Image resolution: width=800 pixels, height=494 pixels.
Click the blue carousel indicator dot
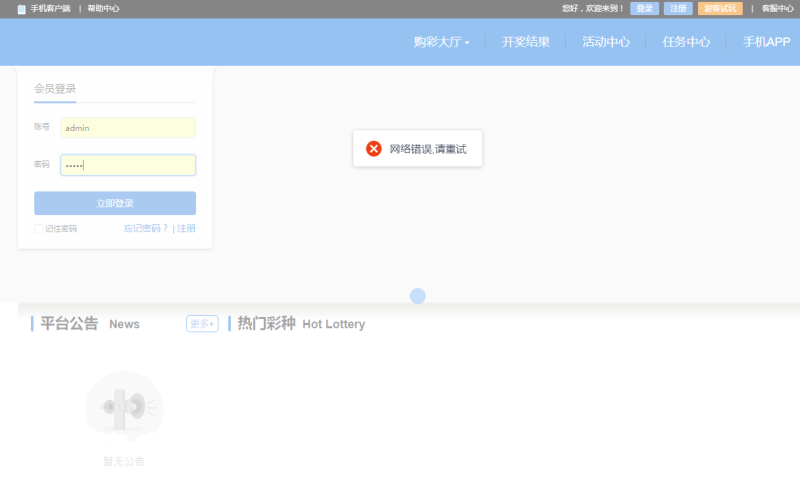(x=418, y=296)
